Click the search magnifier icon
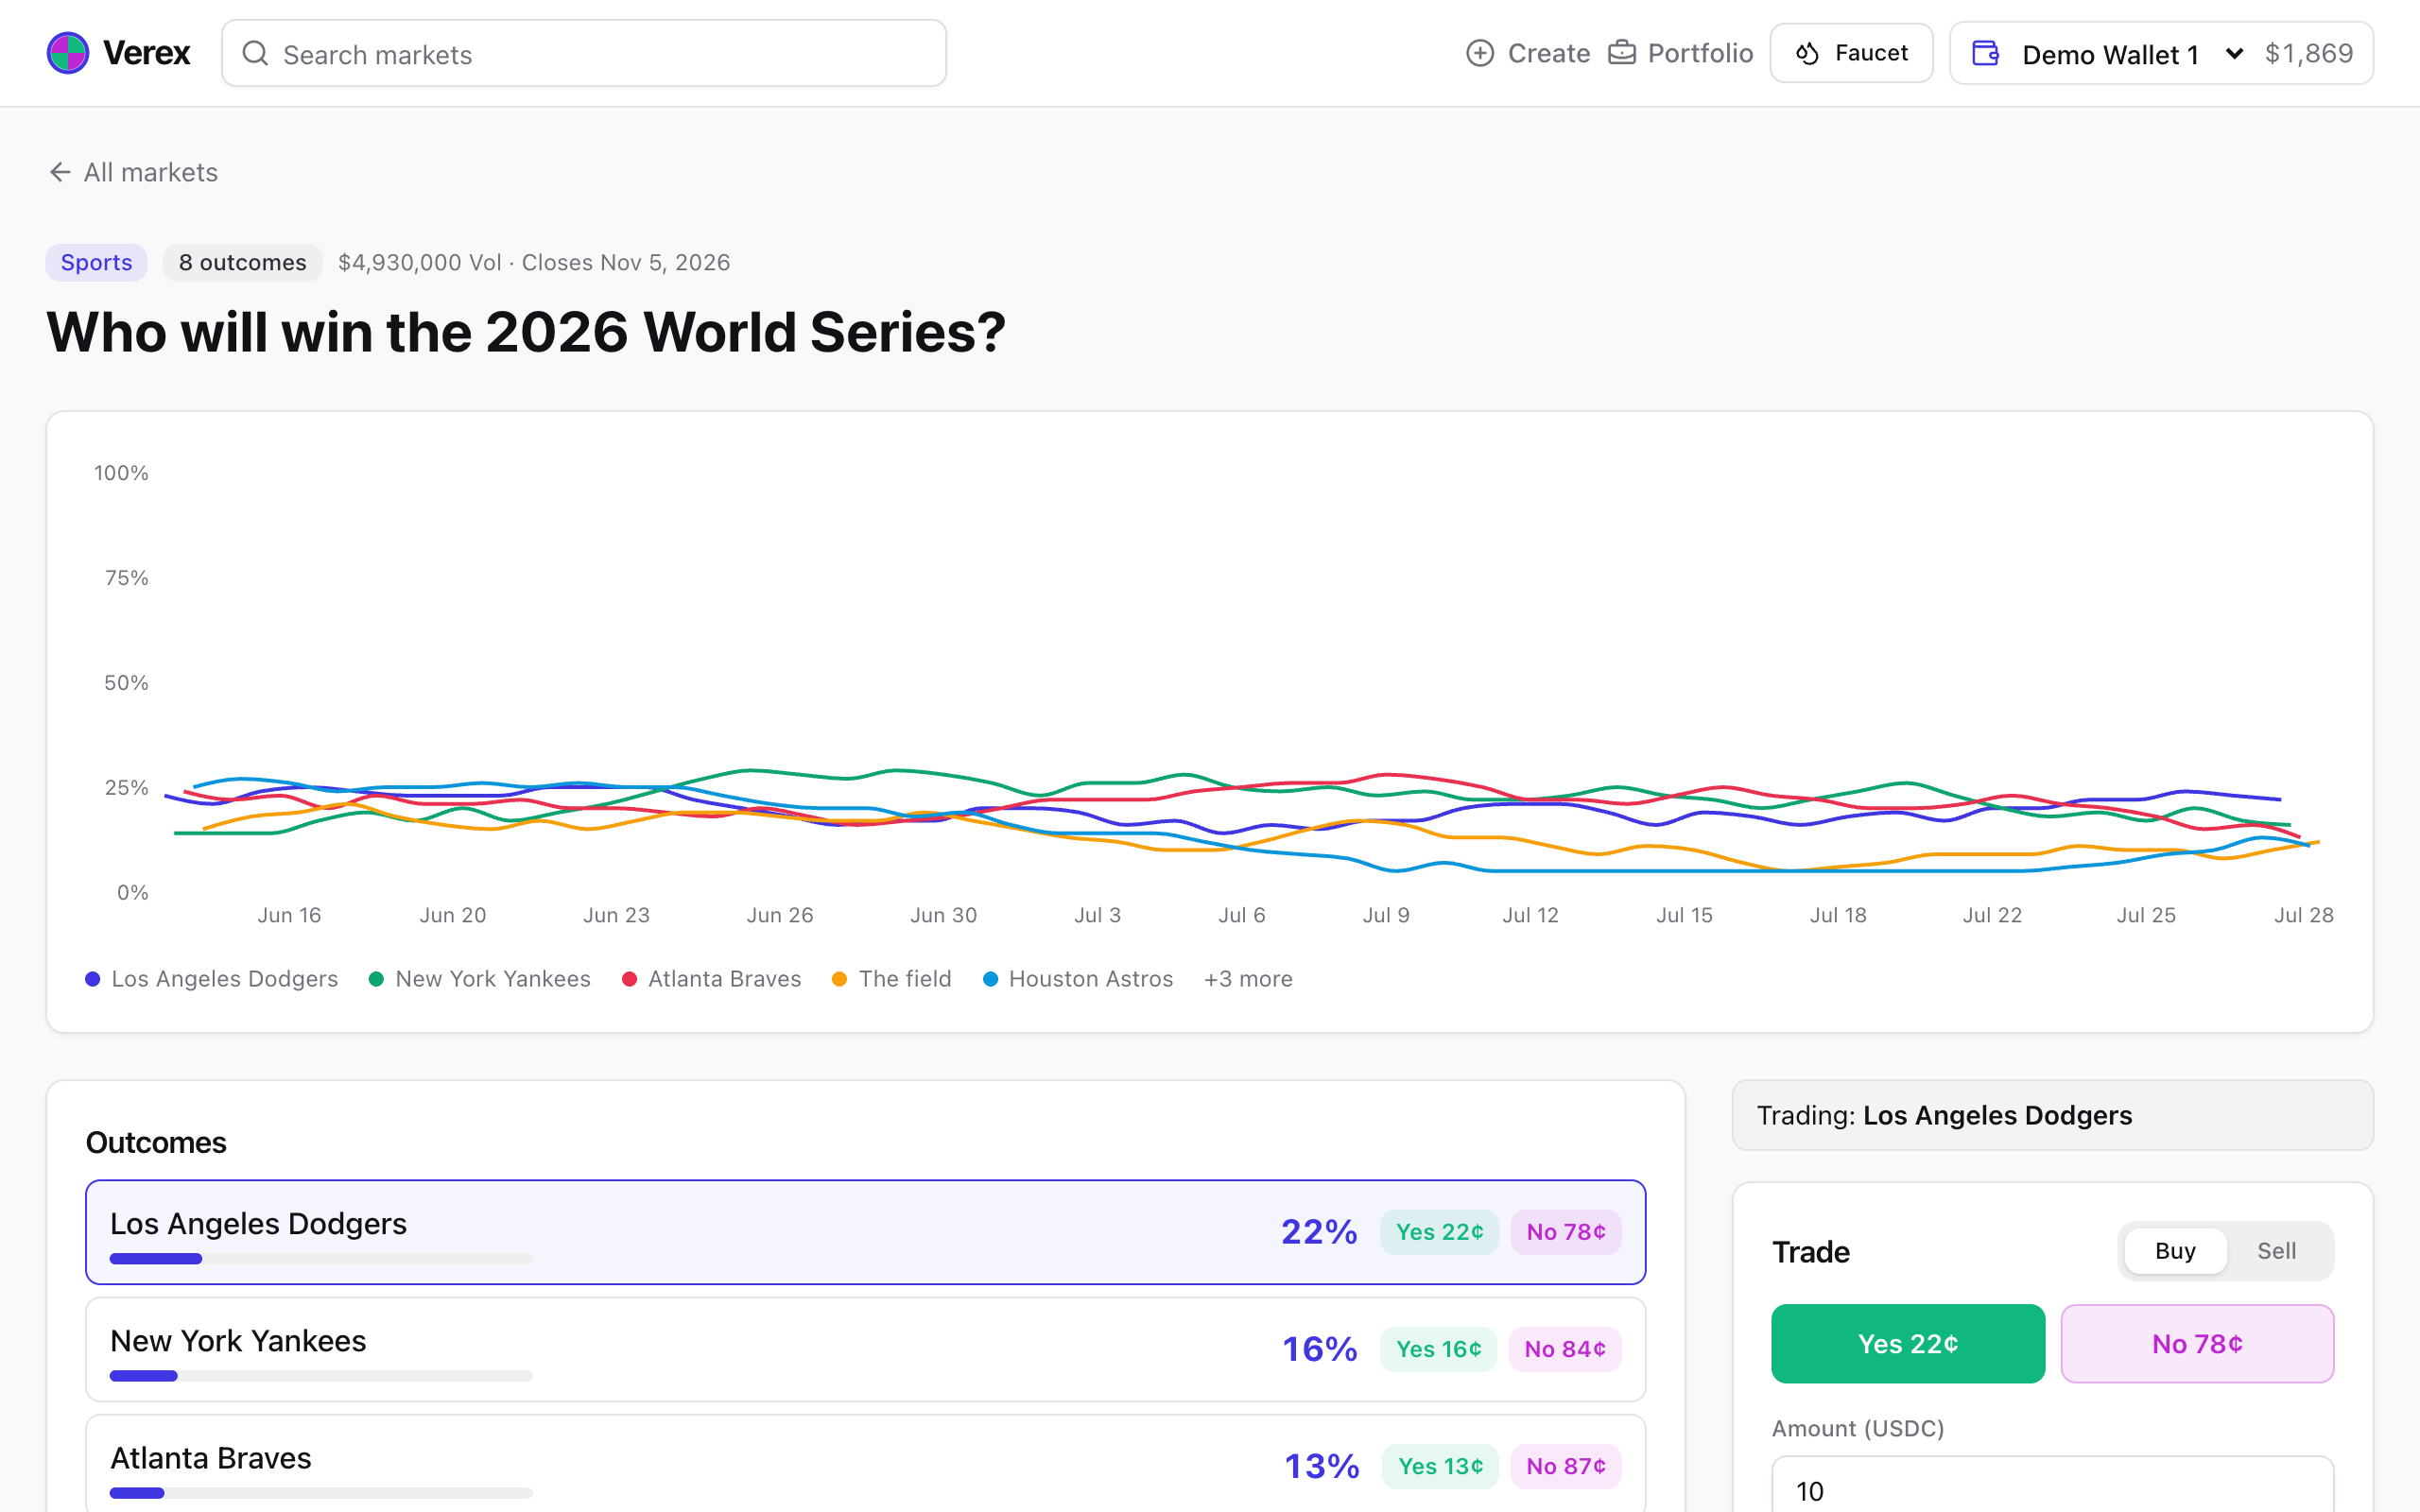Viewport: 2420px width, 1512px height. pyautogui.click(x=255, y=53)
